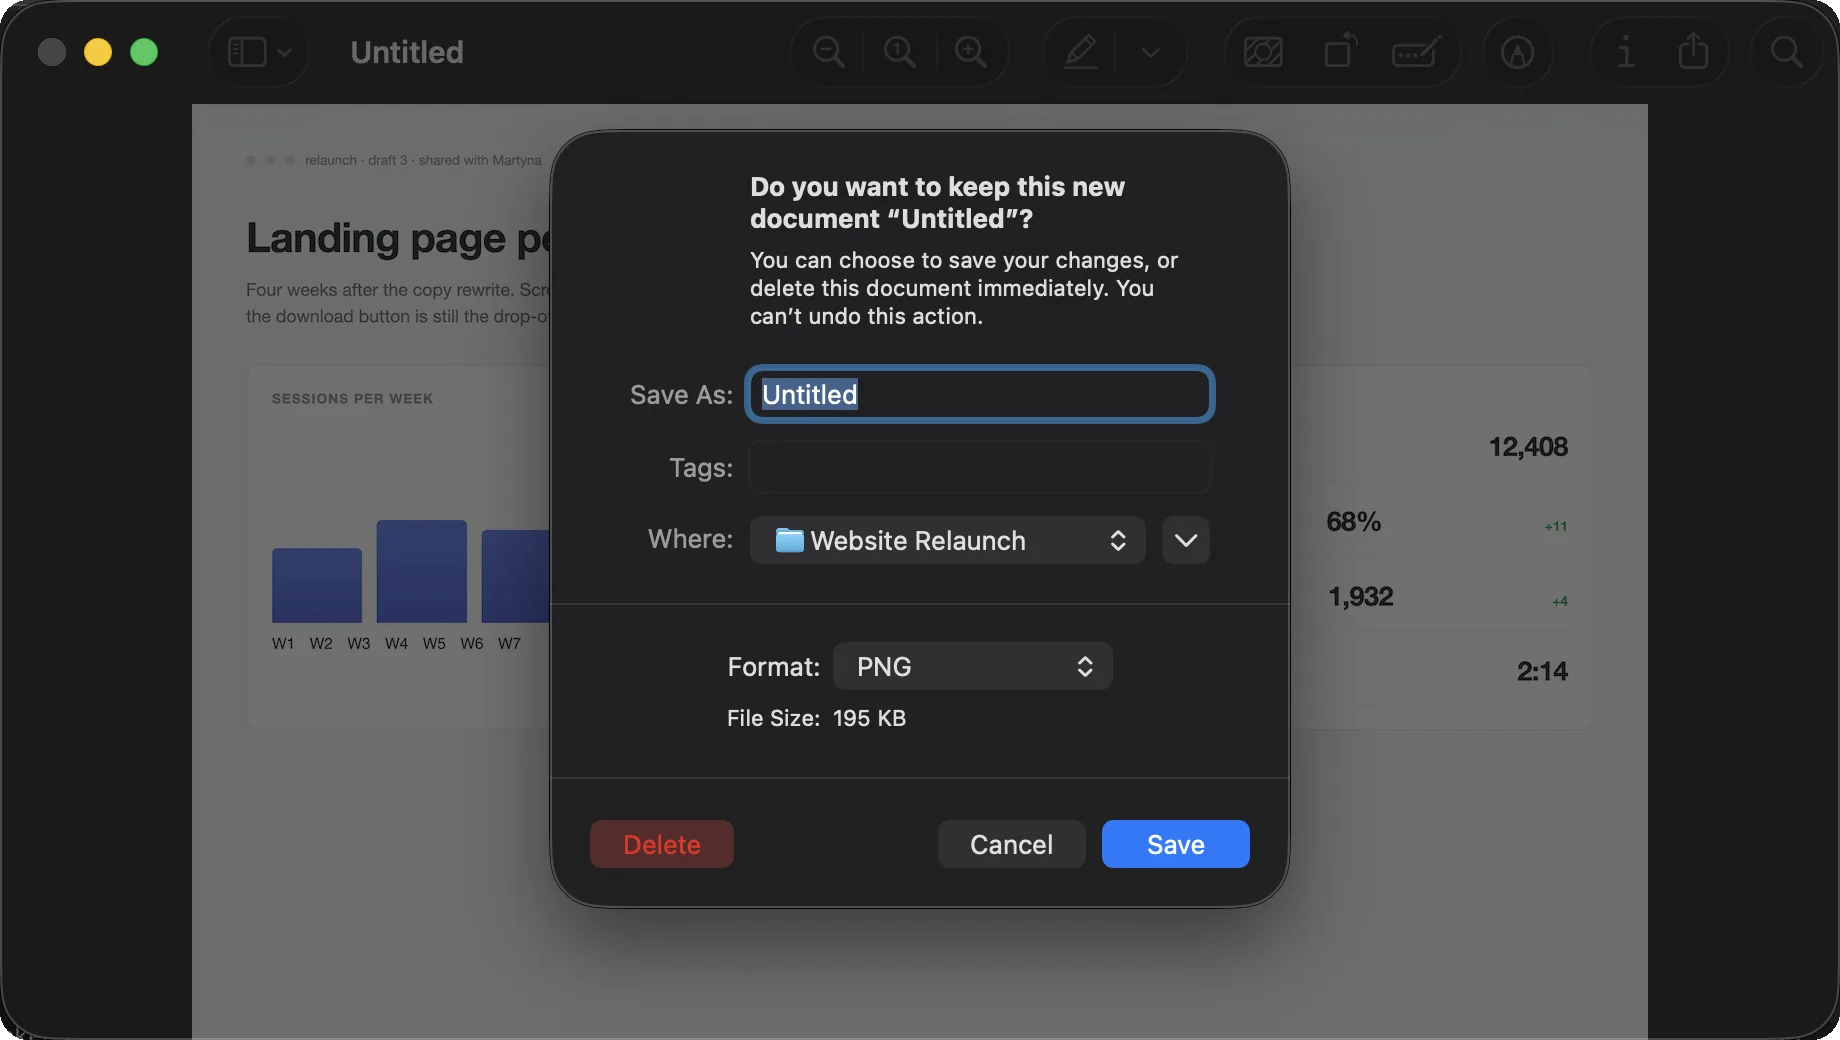The image size is (1840, 1040).
Task: Expand the save dialog with the chevron button
Action: tap(1186, 540)
